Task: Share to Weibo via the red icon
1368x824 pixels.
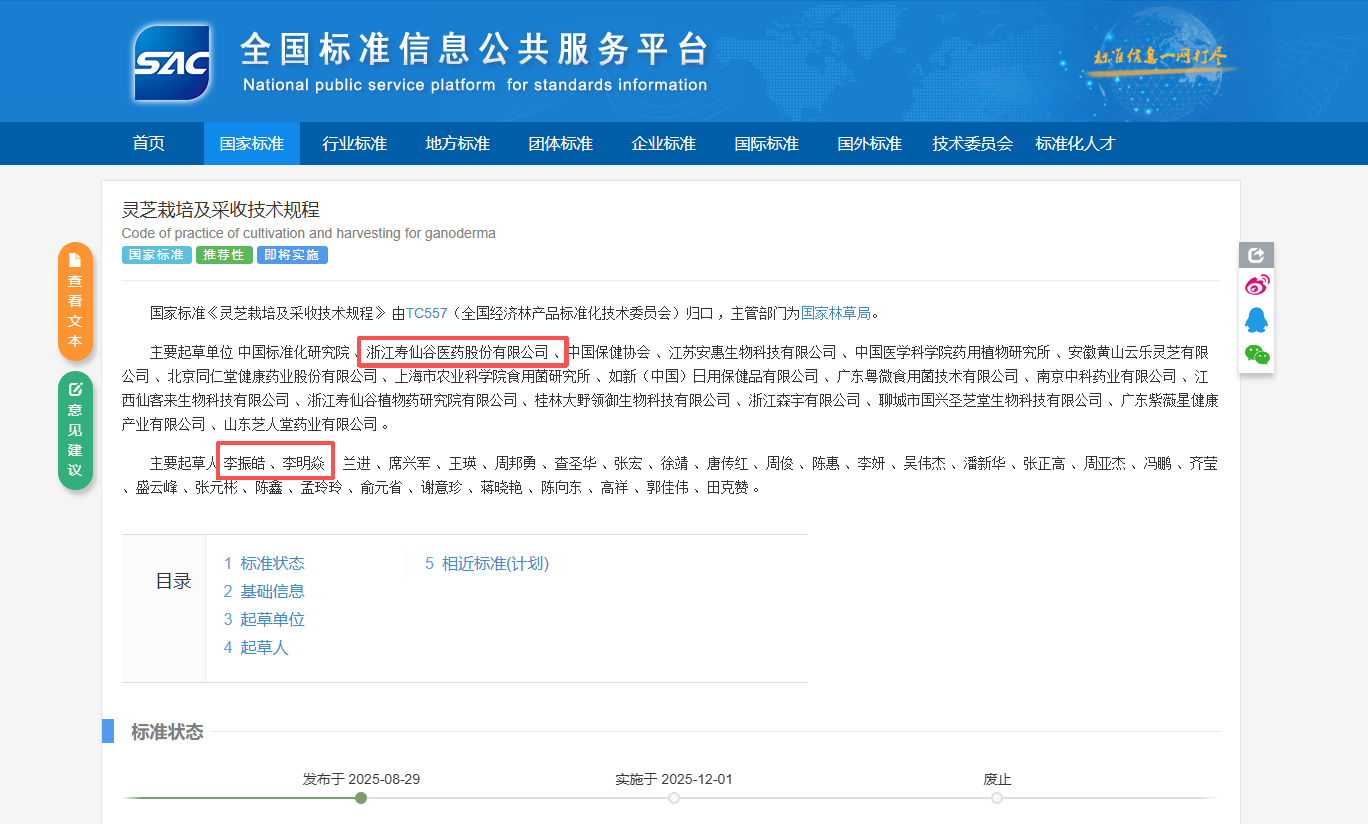Action: (1256, 286)
